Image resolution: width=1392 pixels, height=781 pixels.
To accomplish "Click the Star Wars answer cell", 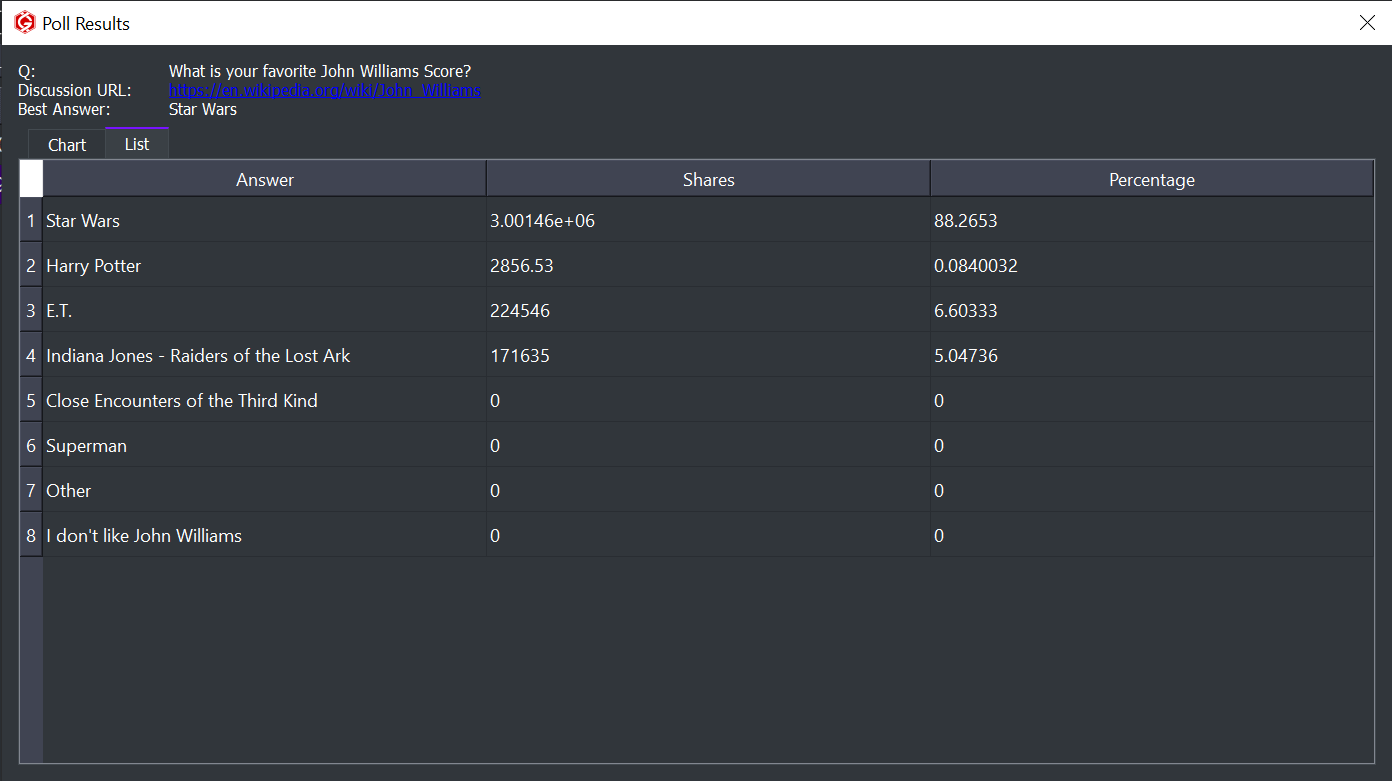I will (265, 220).
